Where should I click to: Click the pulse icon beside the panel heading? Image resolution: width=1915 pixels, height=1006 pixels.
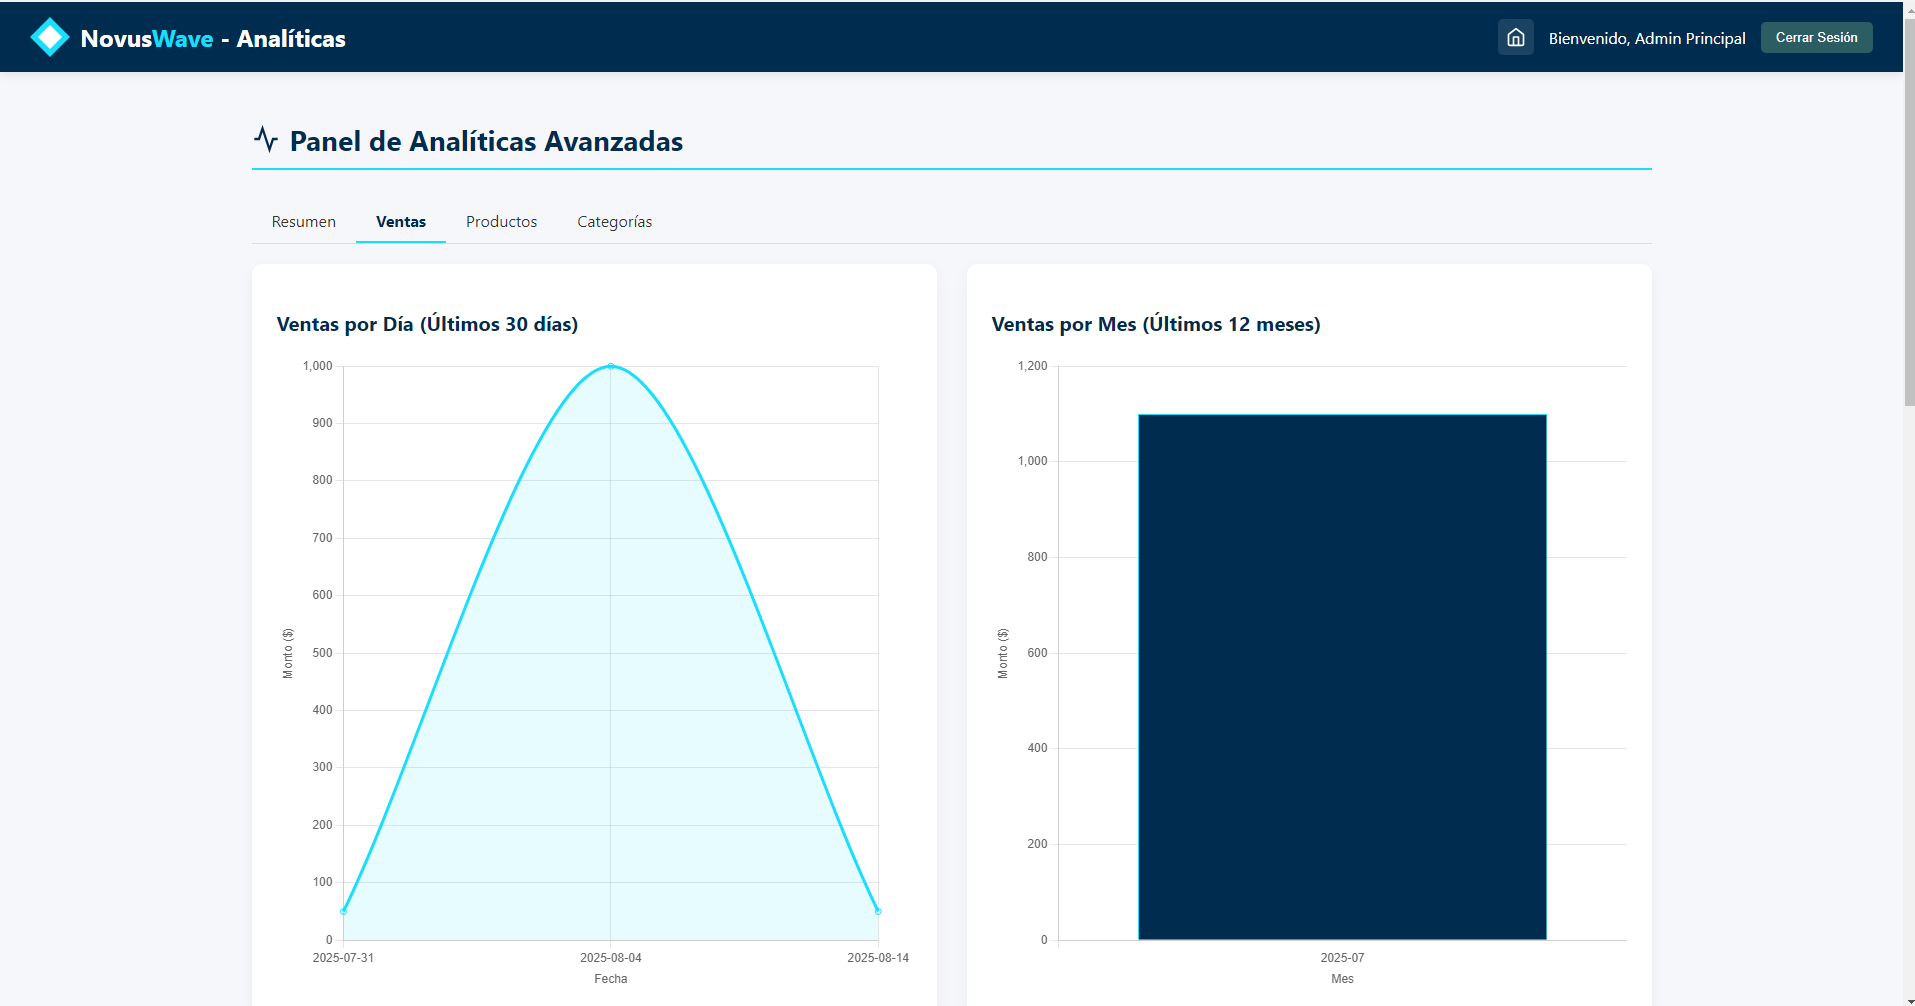coord(265,139)
